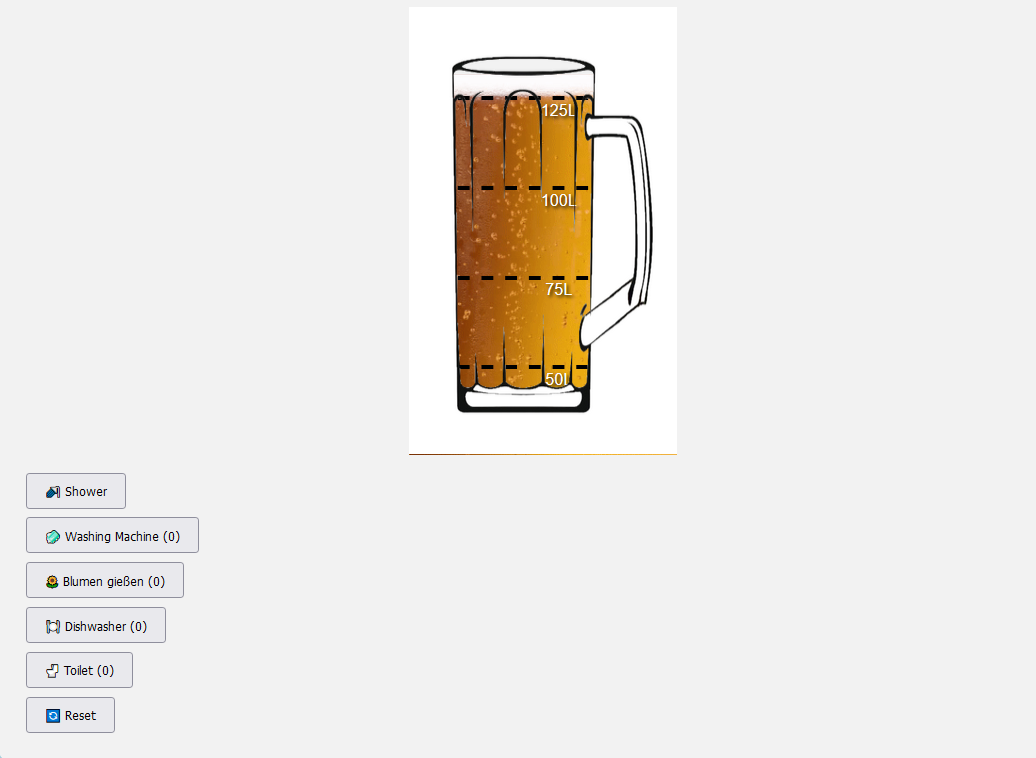Click the 125L mark on the mug
Image resolution: width=1036 pixels, height=758 pixels.
558,110
